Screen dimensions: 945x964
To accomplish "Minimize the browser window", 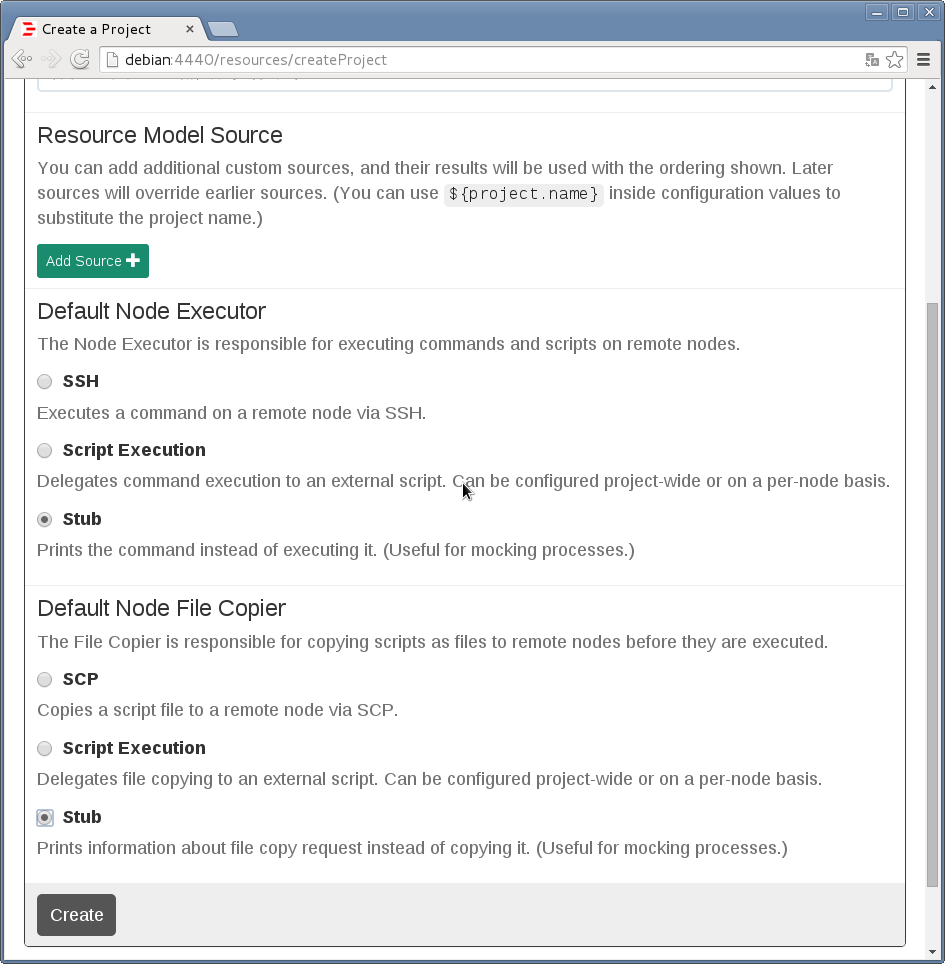I will 877,12.
